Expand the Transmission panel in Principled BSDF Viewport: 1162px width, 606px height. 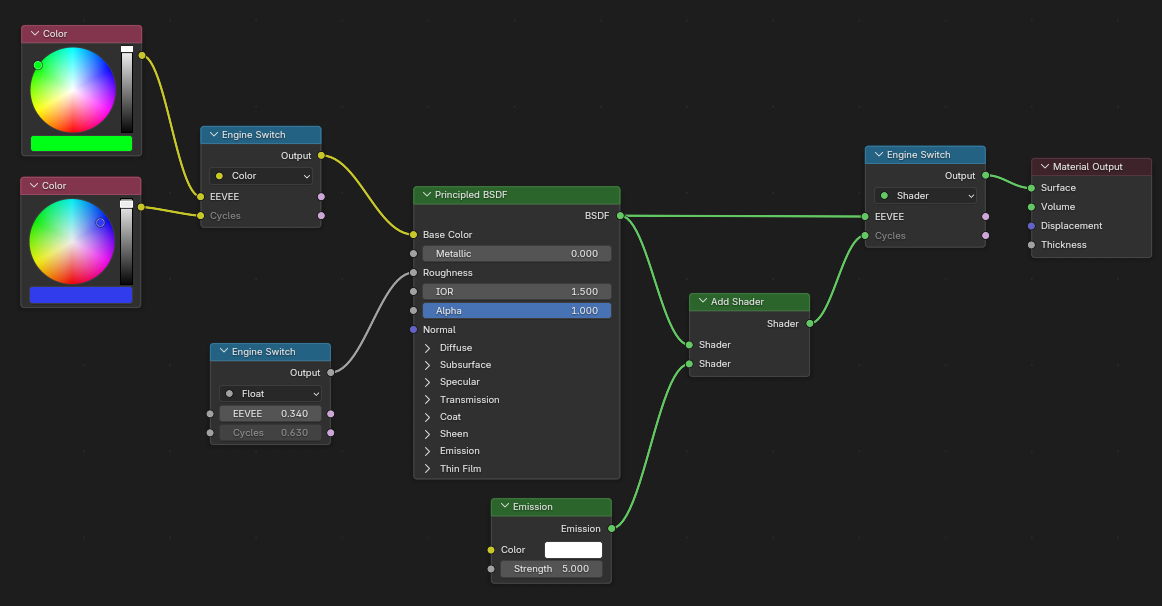[x=428, y=399]
